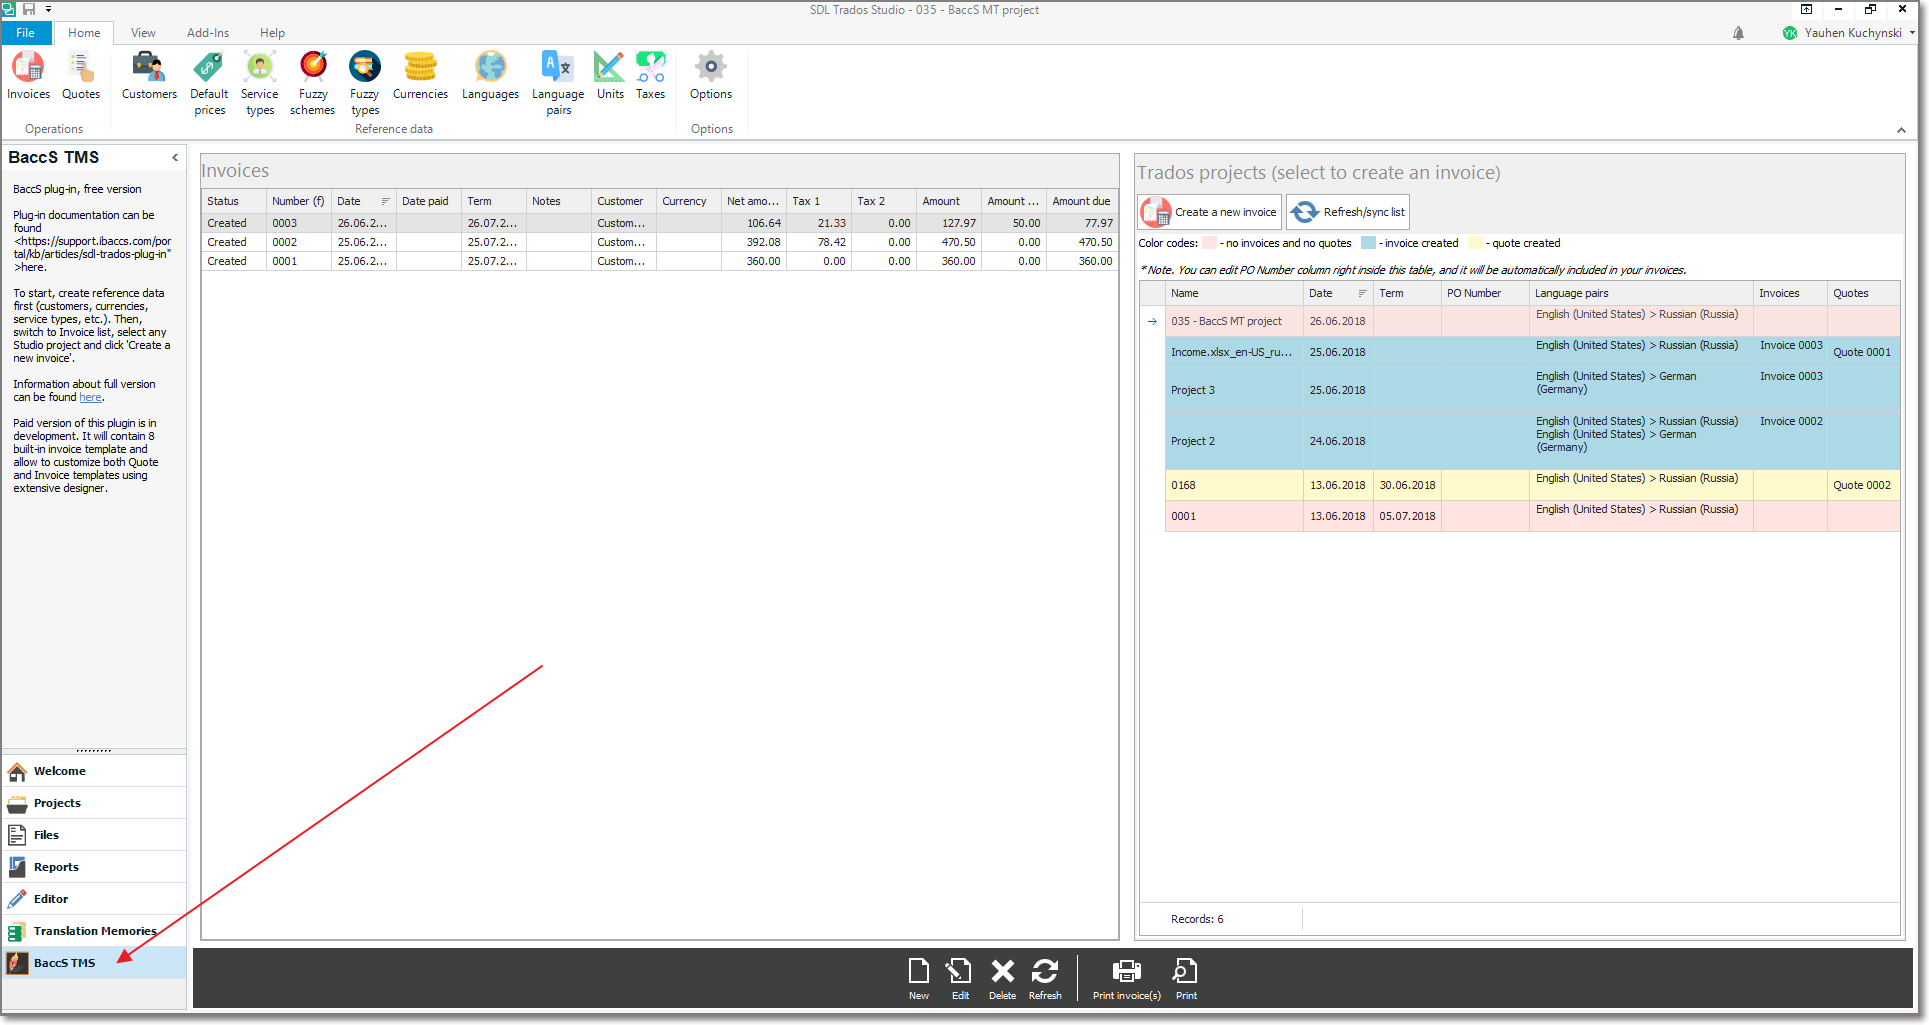Sort invoices by Number column header

pyautogui.click(x=298, y=201)
